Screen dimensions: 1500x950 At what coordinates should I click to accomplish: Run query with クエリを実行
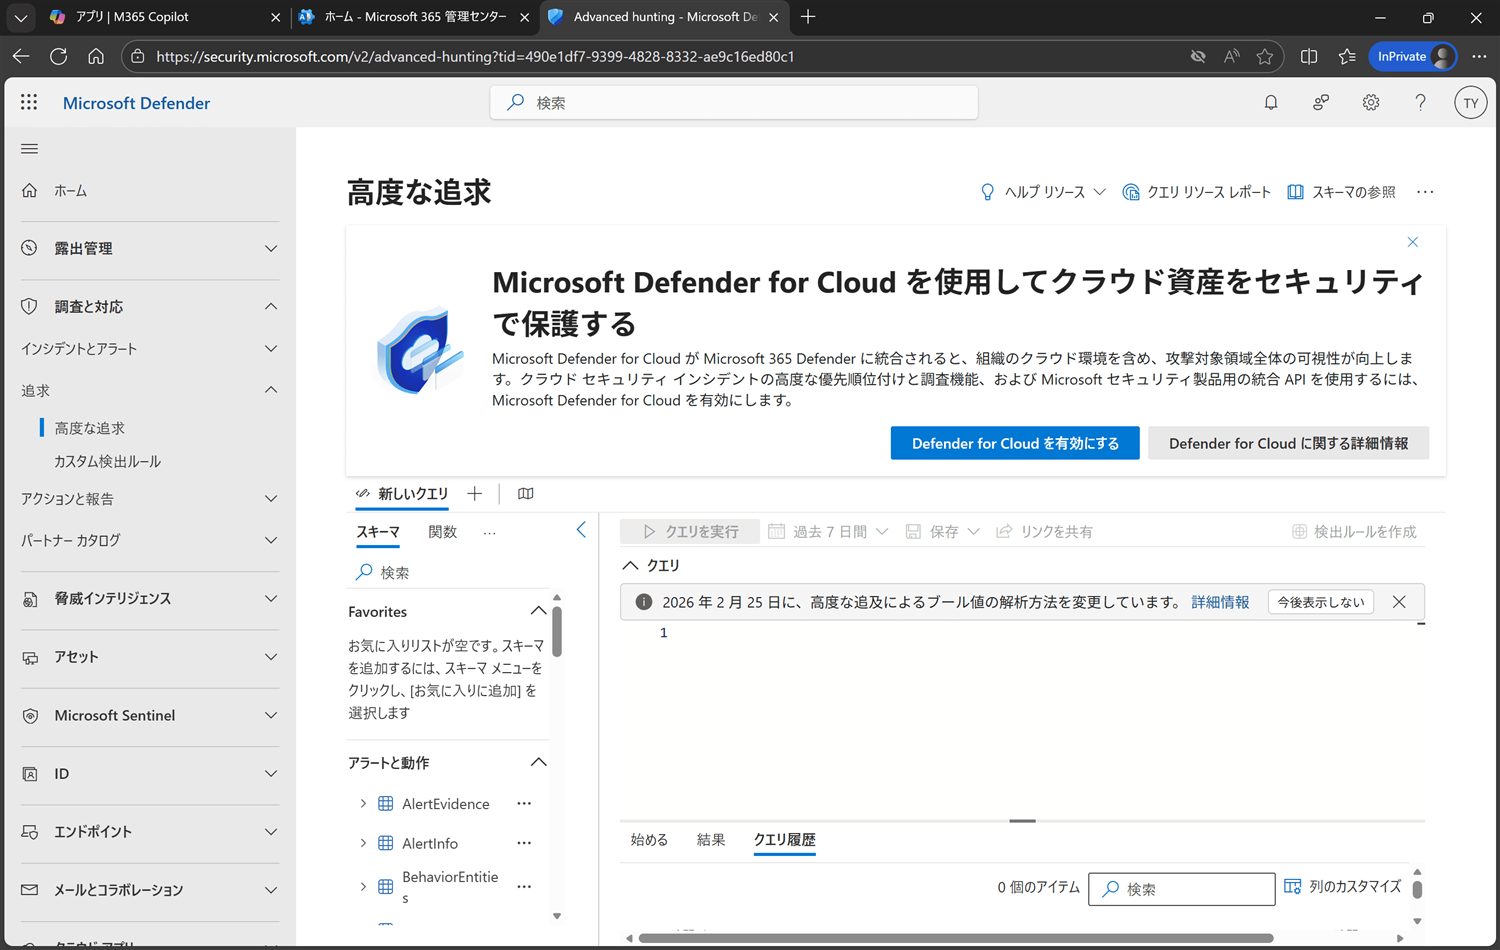[x=690, y=531]
